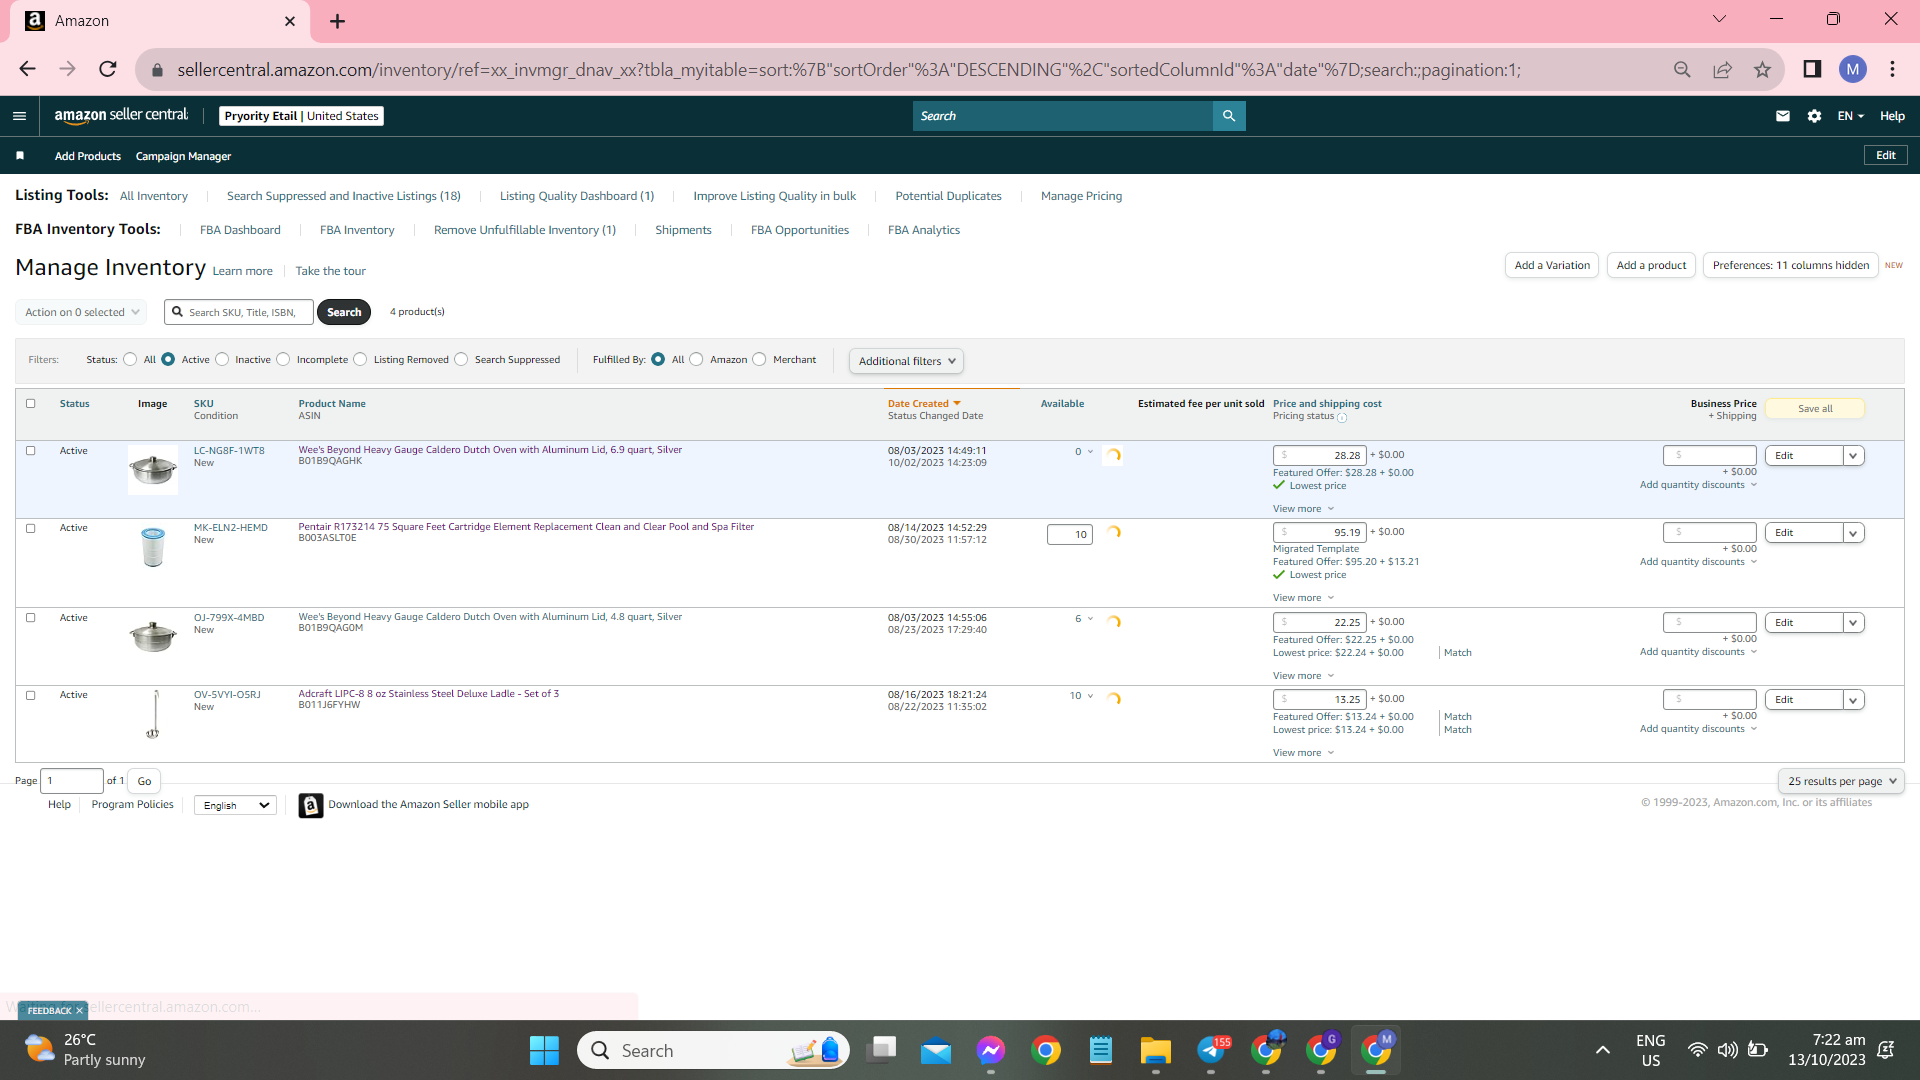
Task: Open All Inventory listing tool
Action: pos(154,196)
